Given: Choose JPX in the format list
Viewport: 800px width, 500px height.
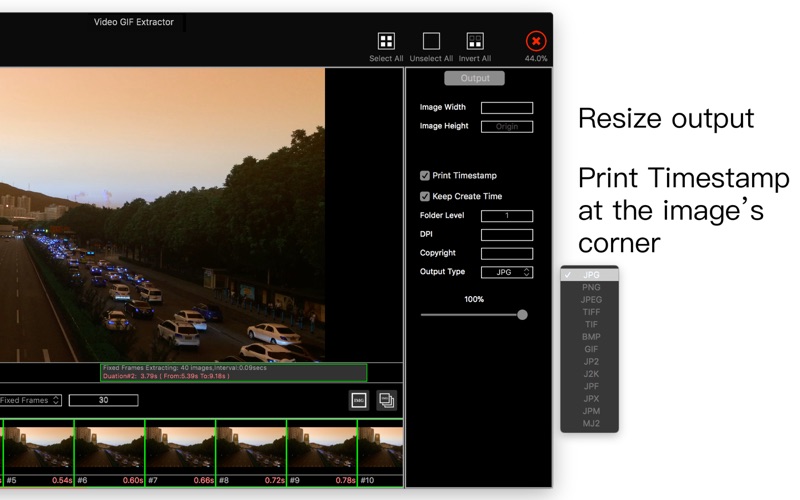Looking at the screenshot, I should click(x=590, y=398).
